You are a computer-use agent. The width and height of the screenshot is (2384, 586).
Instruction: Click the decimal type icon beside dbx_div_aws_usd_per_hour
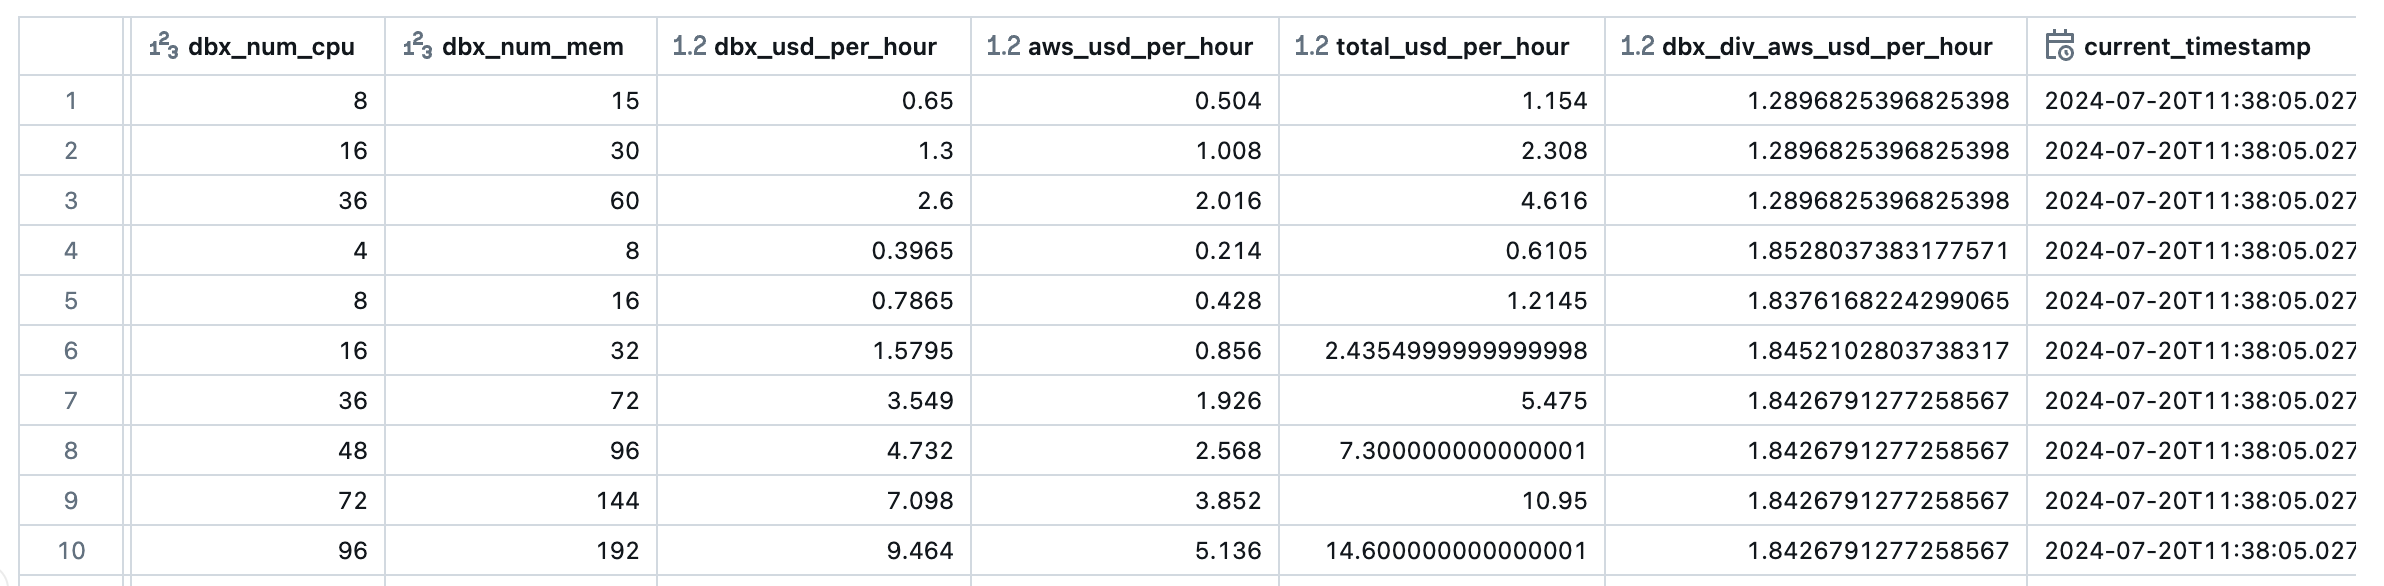point(1637,46)
